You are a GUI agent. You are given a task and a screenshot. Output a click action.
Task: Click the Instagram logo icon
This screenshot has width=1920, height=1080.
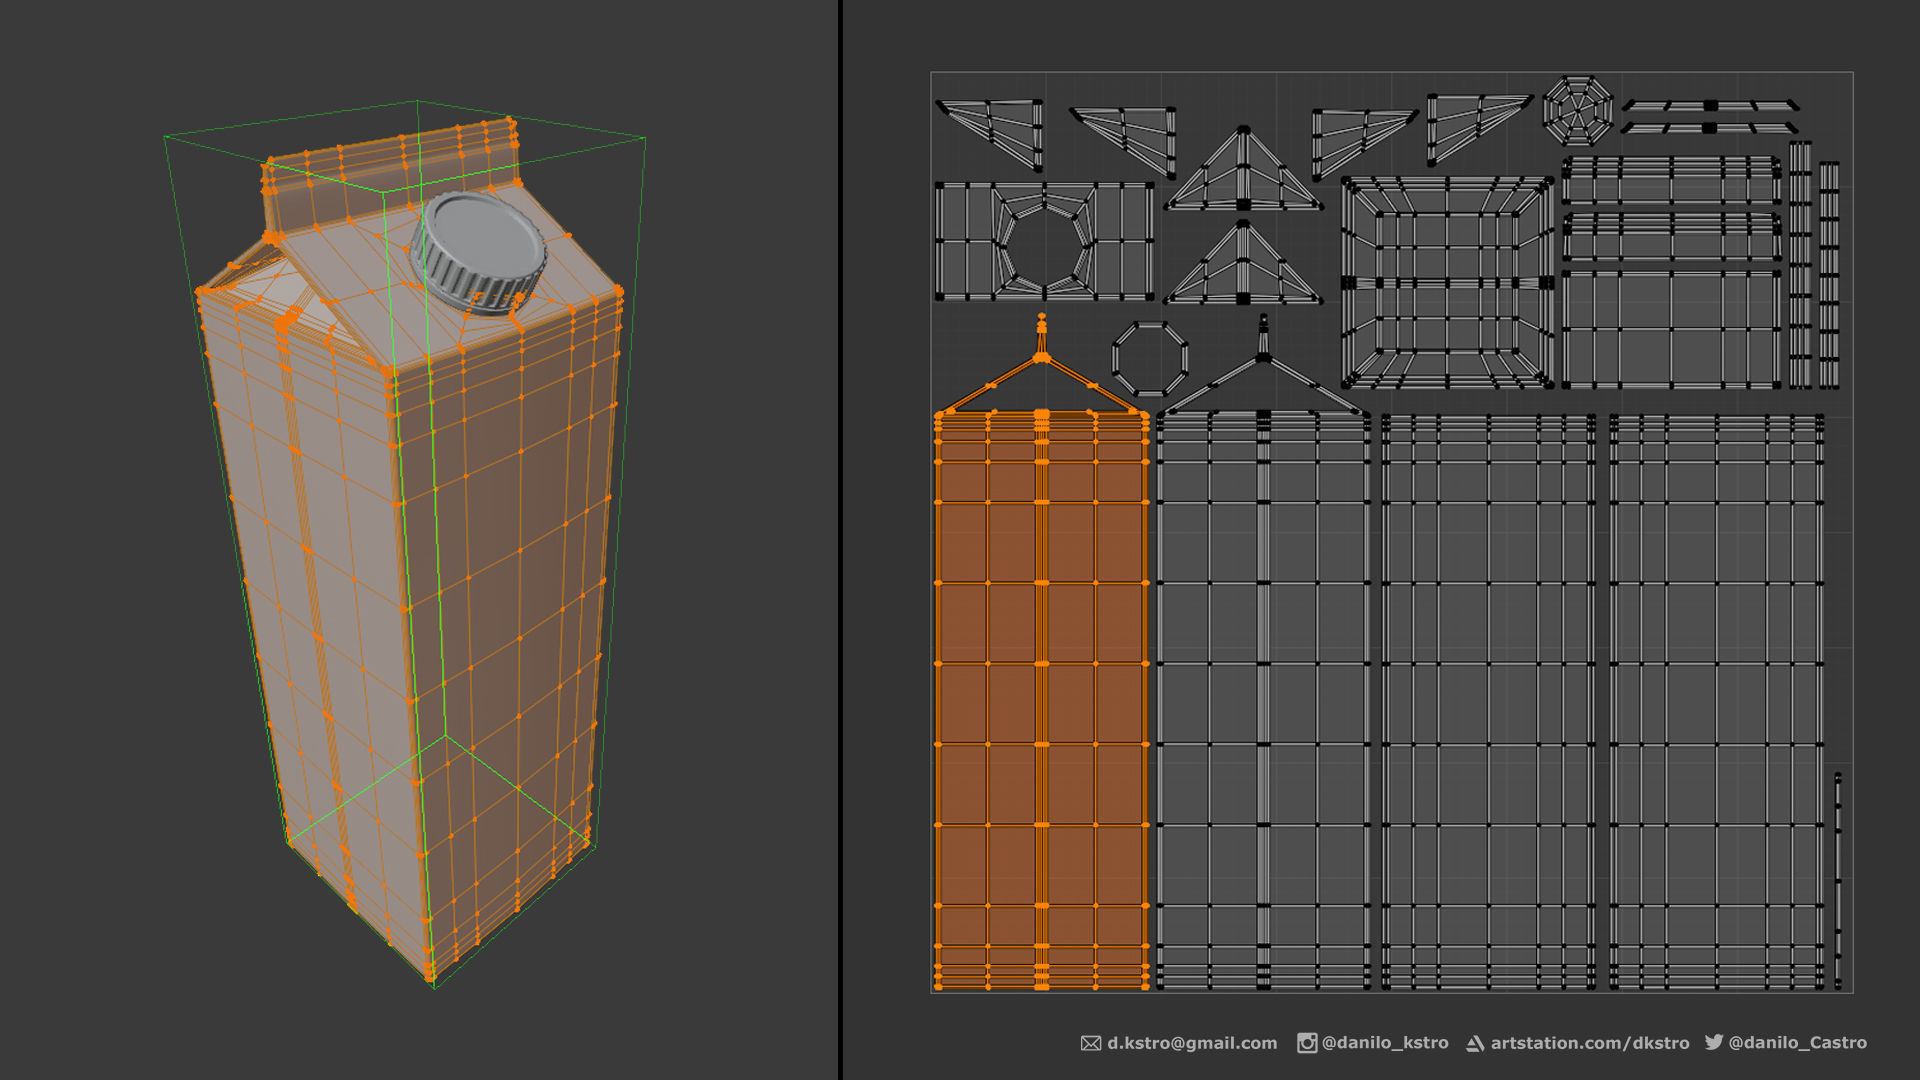pyautogui.click(x=1306, y=1043)
